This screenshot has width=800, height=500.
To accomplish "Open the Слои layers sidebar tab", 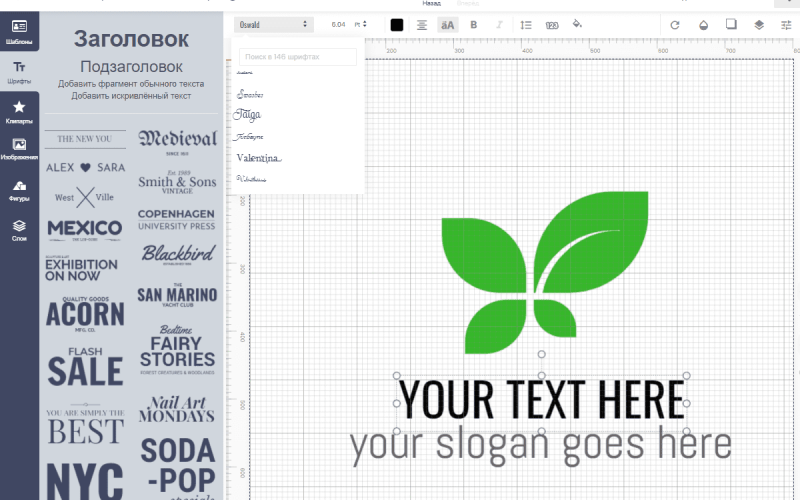I will 19,231.
